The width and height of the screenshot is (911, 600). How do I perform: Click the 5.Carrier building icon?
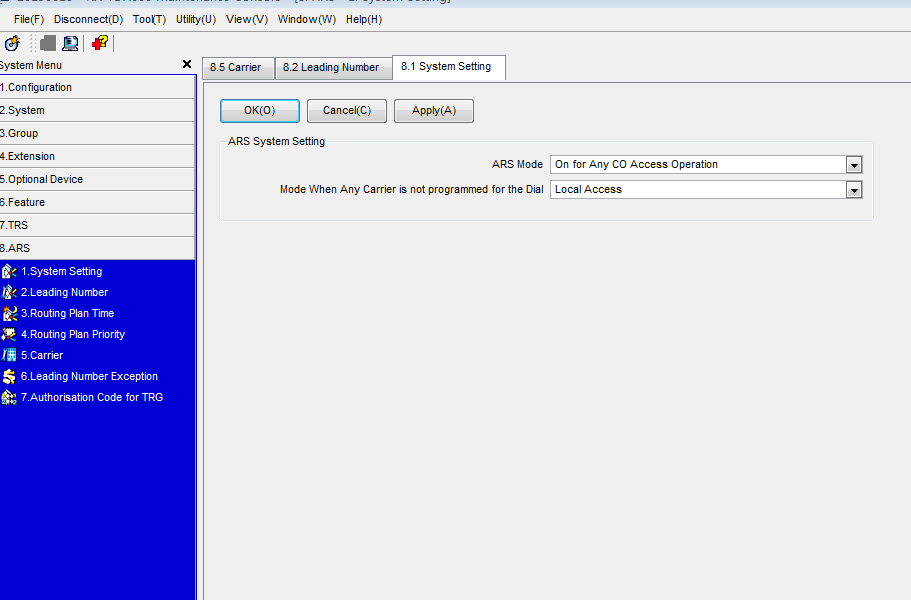click(9, 355)
